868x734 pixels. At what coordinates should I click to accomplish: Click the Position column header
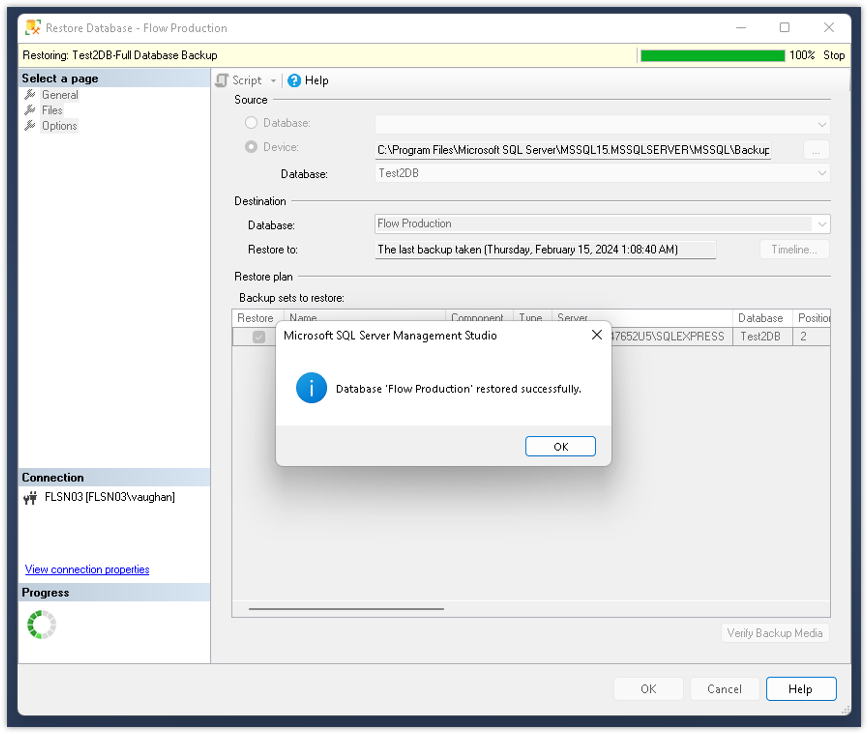tap(812, 318)
